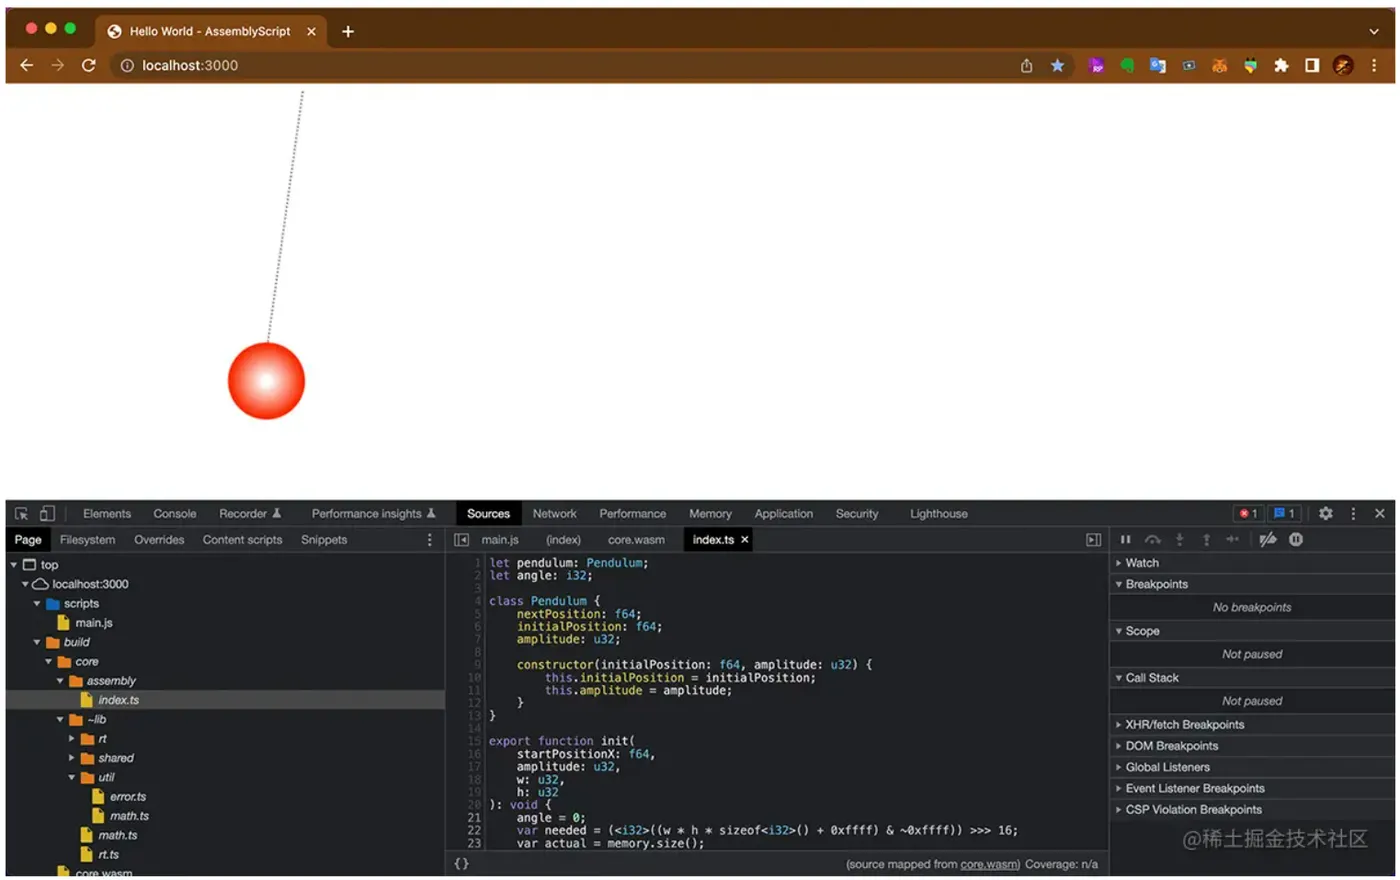Image resolution: width=1400 pixels, height=880 pixels.
Task: Click the step into debugger icon
Action: [1180, 539]
